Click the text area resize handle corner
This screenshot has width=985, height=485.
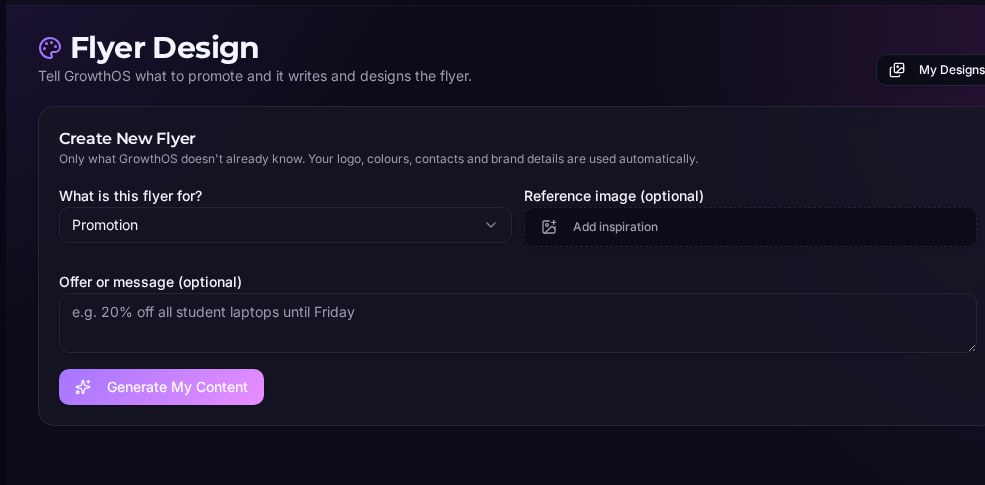[x=972, y=348]
